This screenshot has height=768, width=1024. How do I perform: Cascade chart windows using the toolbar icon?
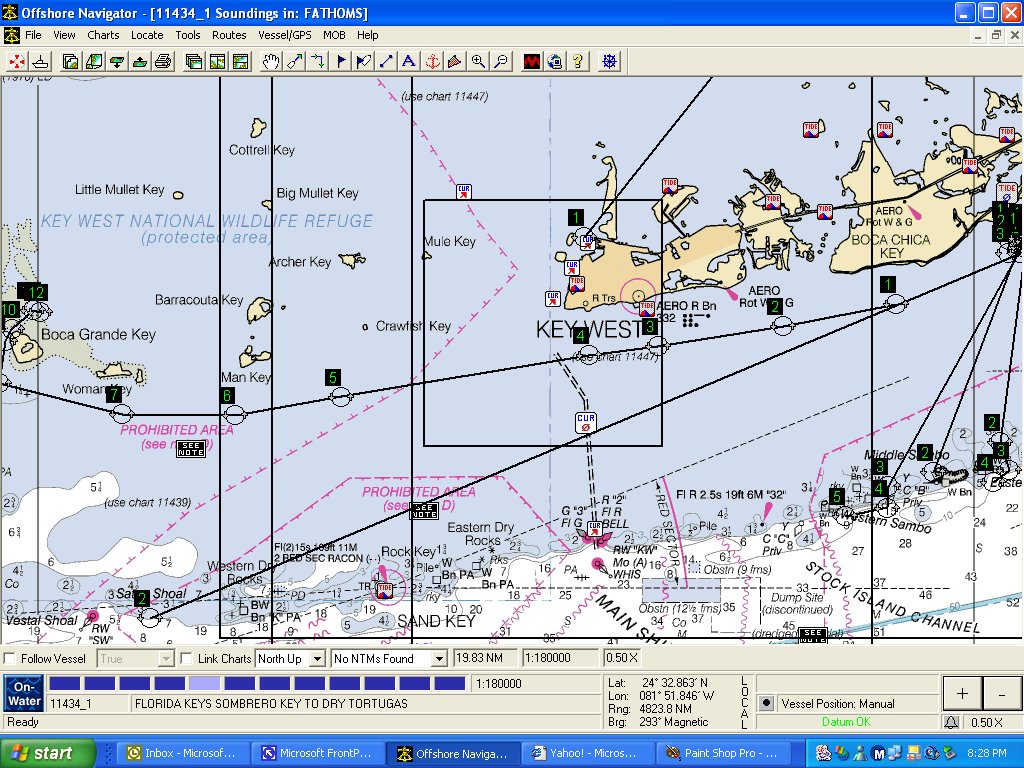coord(194,61)
